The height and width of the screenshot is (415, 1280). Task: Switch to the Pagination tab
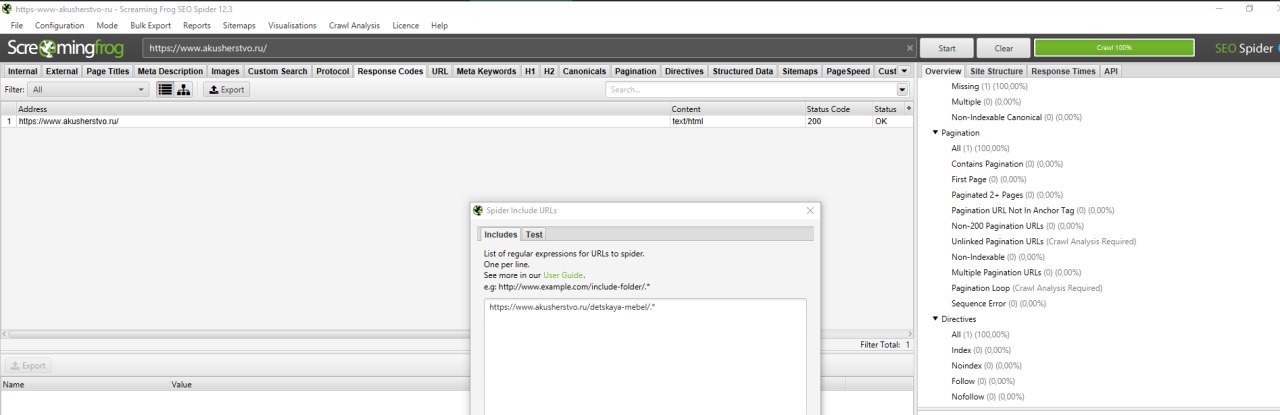pos(636,71)
